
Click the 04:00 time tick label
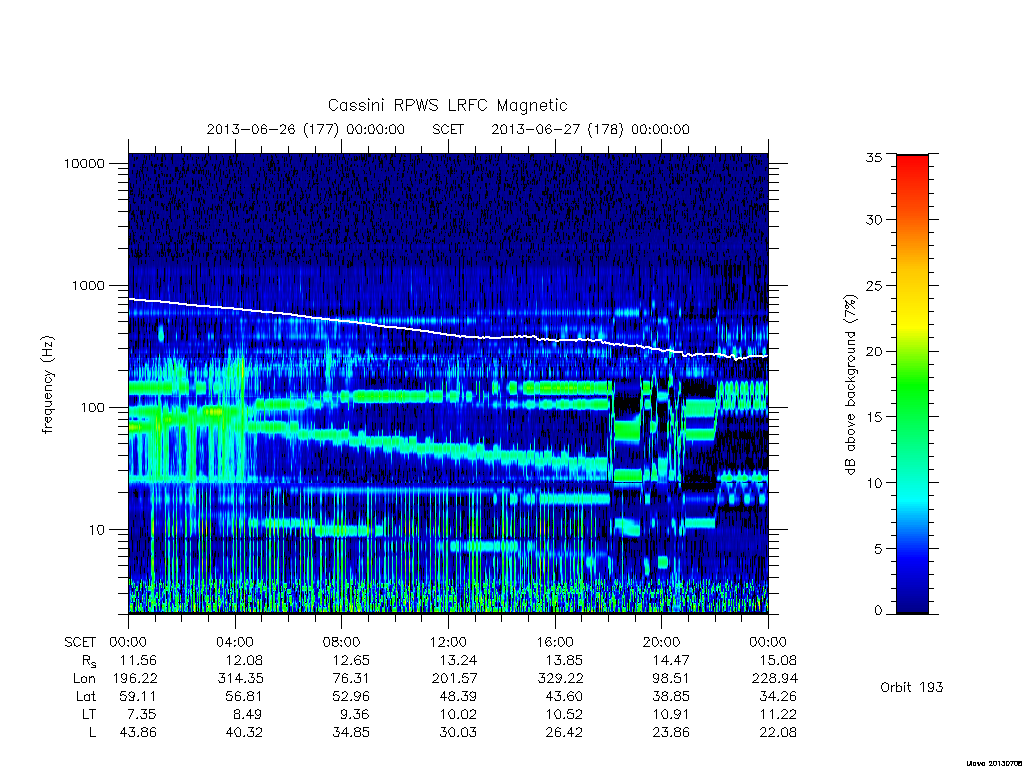coord(235,642)
